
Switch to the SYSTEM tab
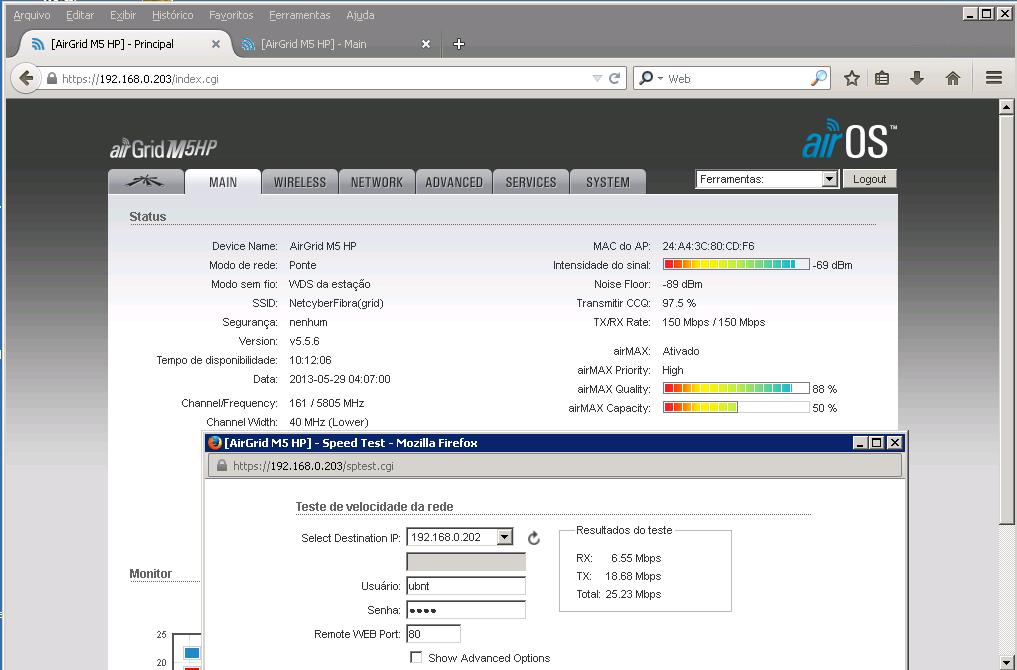click(608, 182)
